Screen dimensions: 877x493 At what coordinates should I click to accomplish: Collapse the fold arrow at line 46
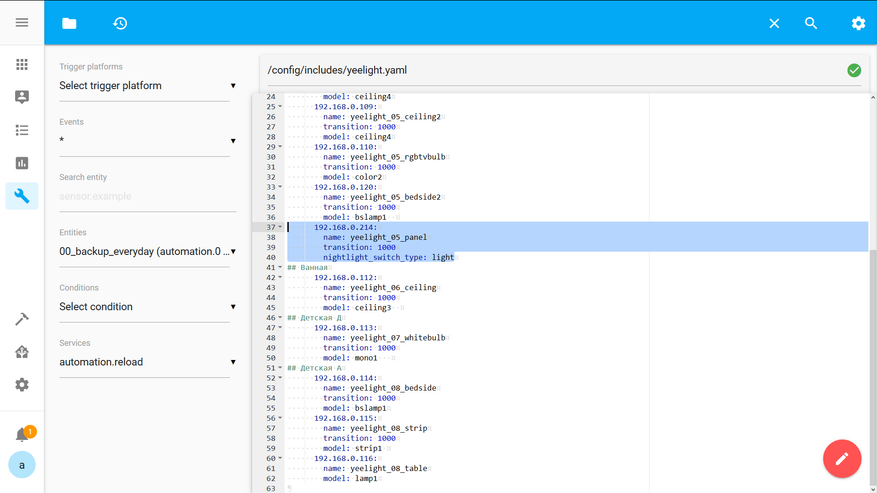point(280,318)
